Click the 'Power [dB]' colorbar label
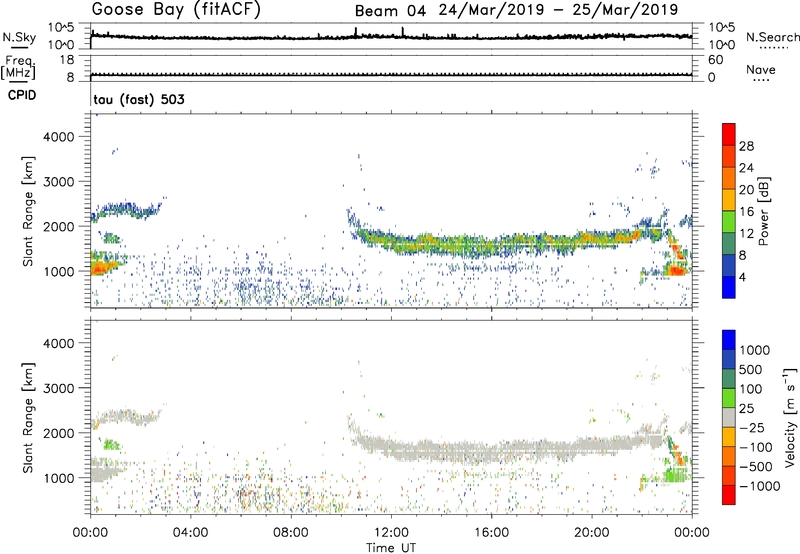 pyautogui.click(x=763, y=211)
